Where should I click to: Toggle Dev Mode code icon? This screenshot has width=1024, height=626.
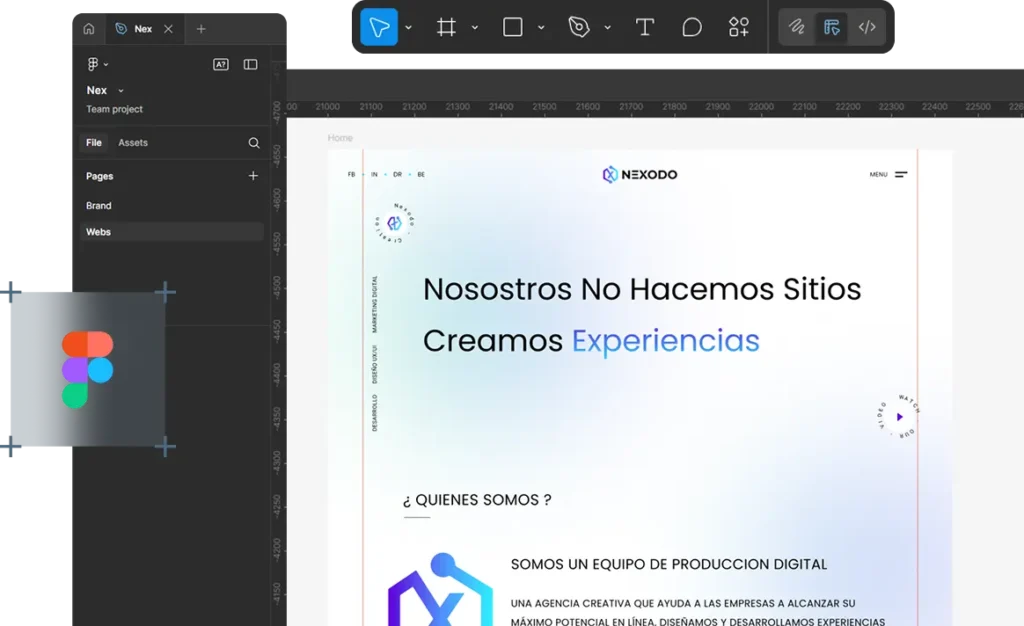(x=867, y=27)
